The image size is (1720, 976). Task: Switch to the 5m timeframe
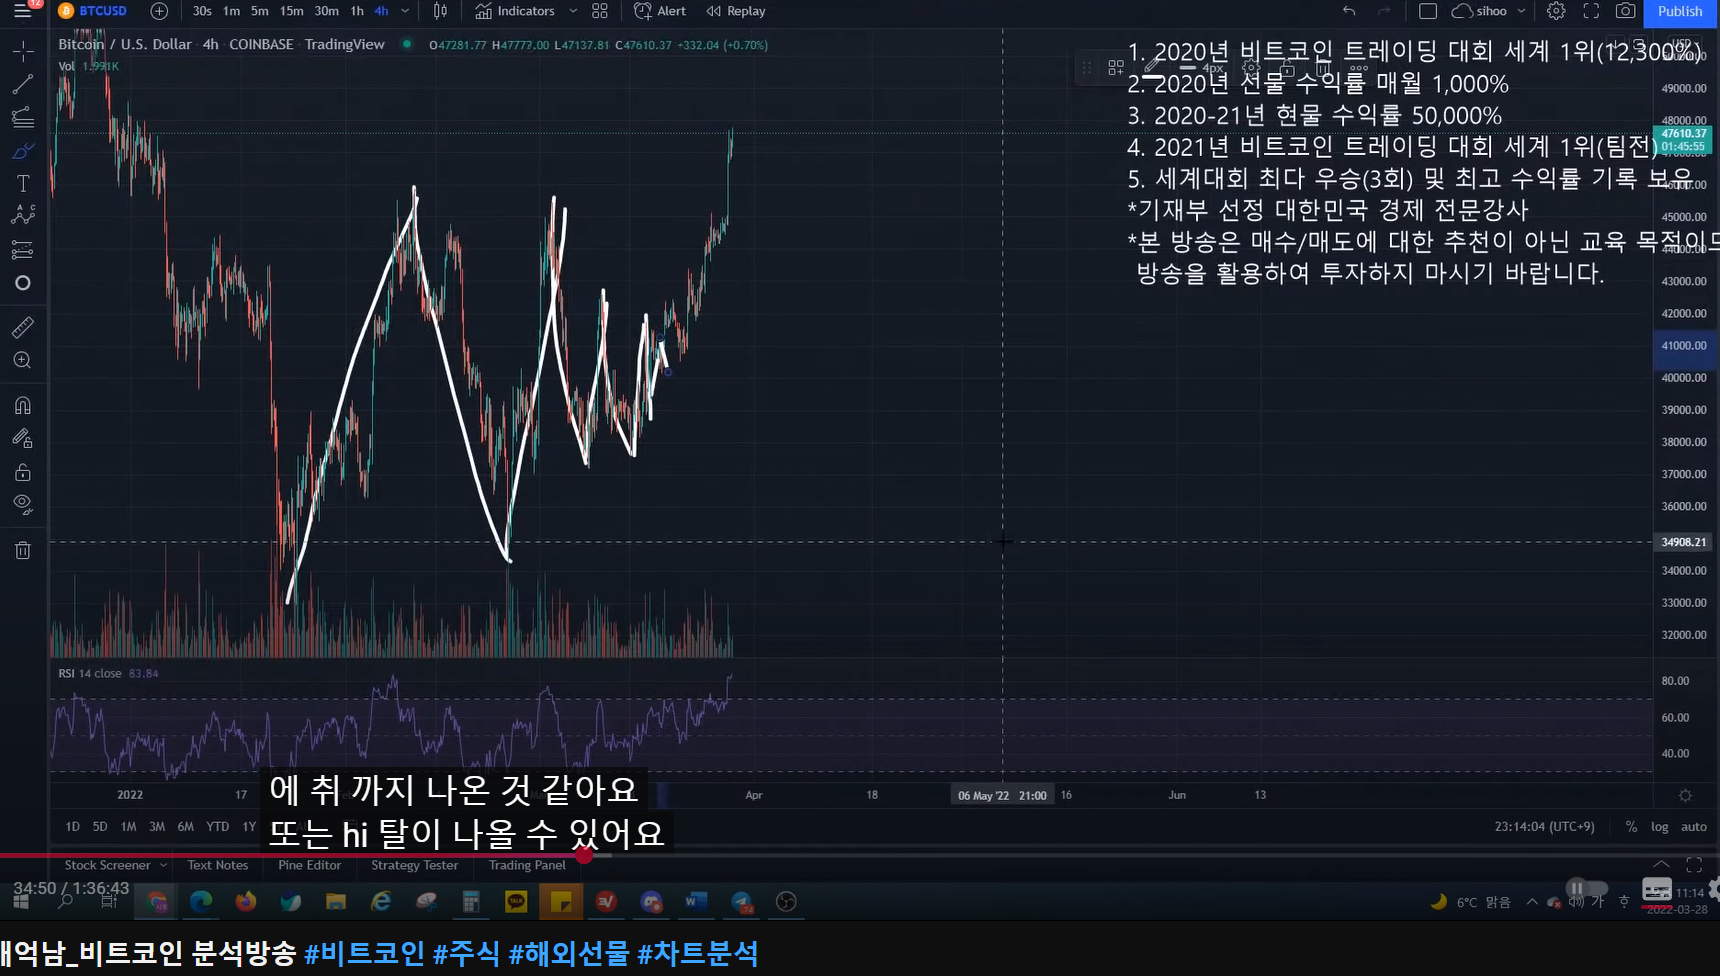point(260,11)
